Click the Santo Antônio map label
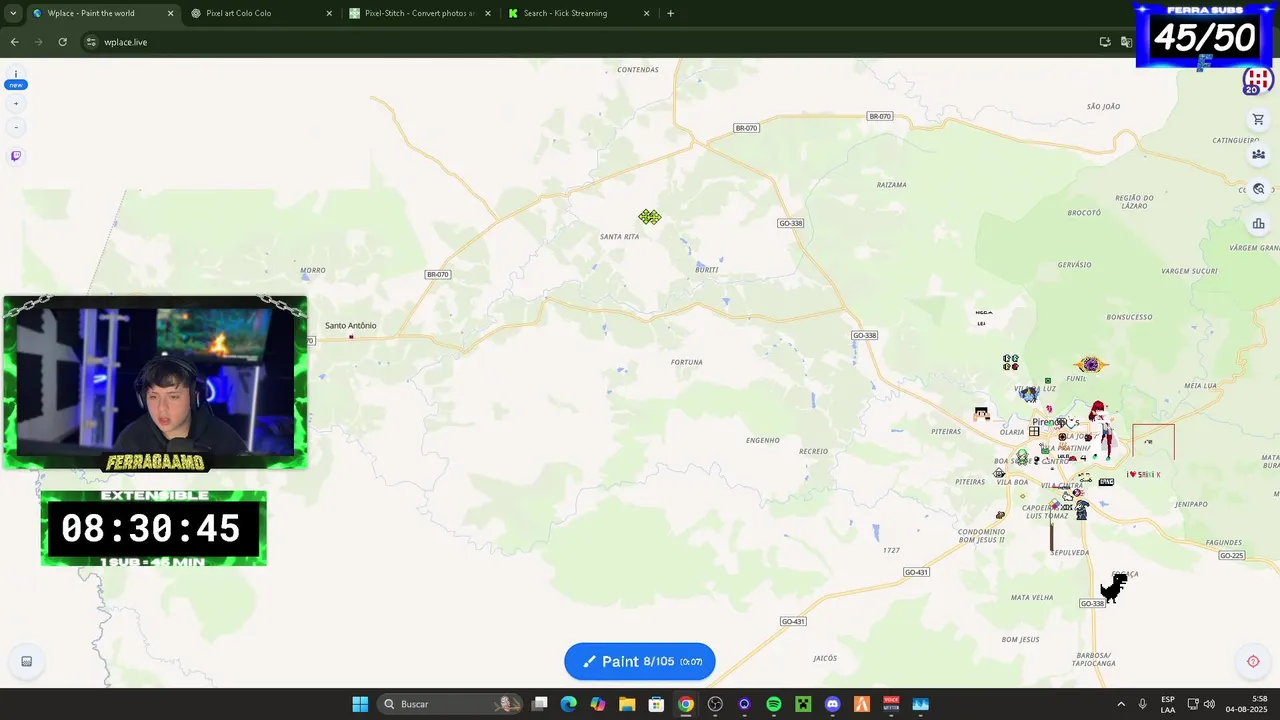 click(350, 326)
